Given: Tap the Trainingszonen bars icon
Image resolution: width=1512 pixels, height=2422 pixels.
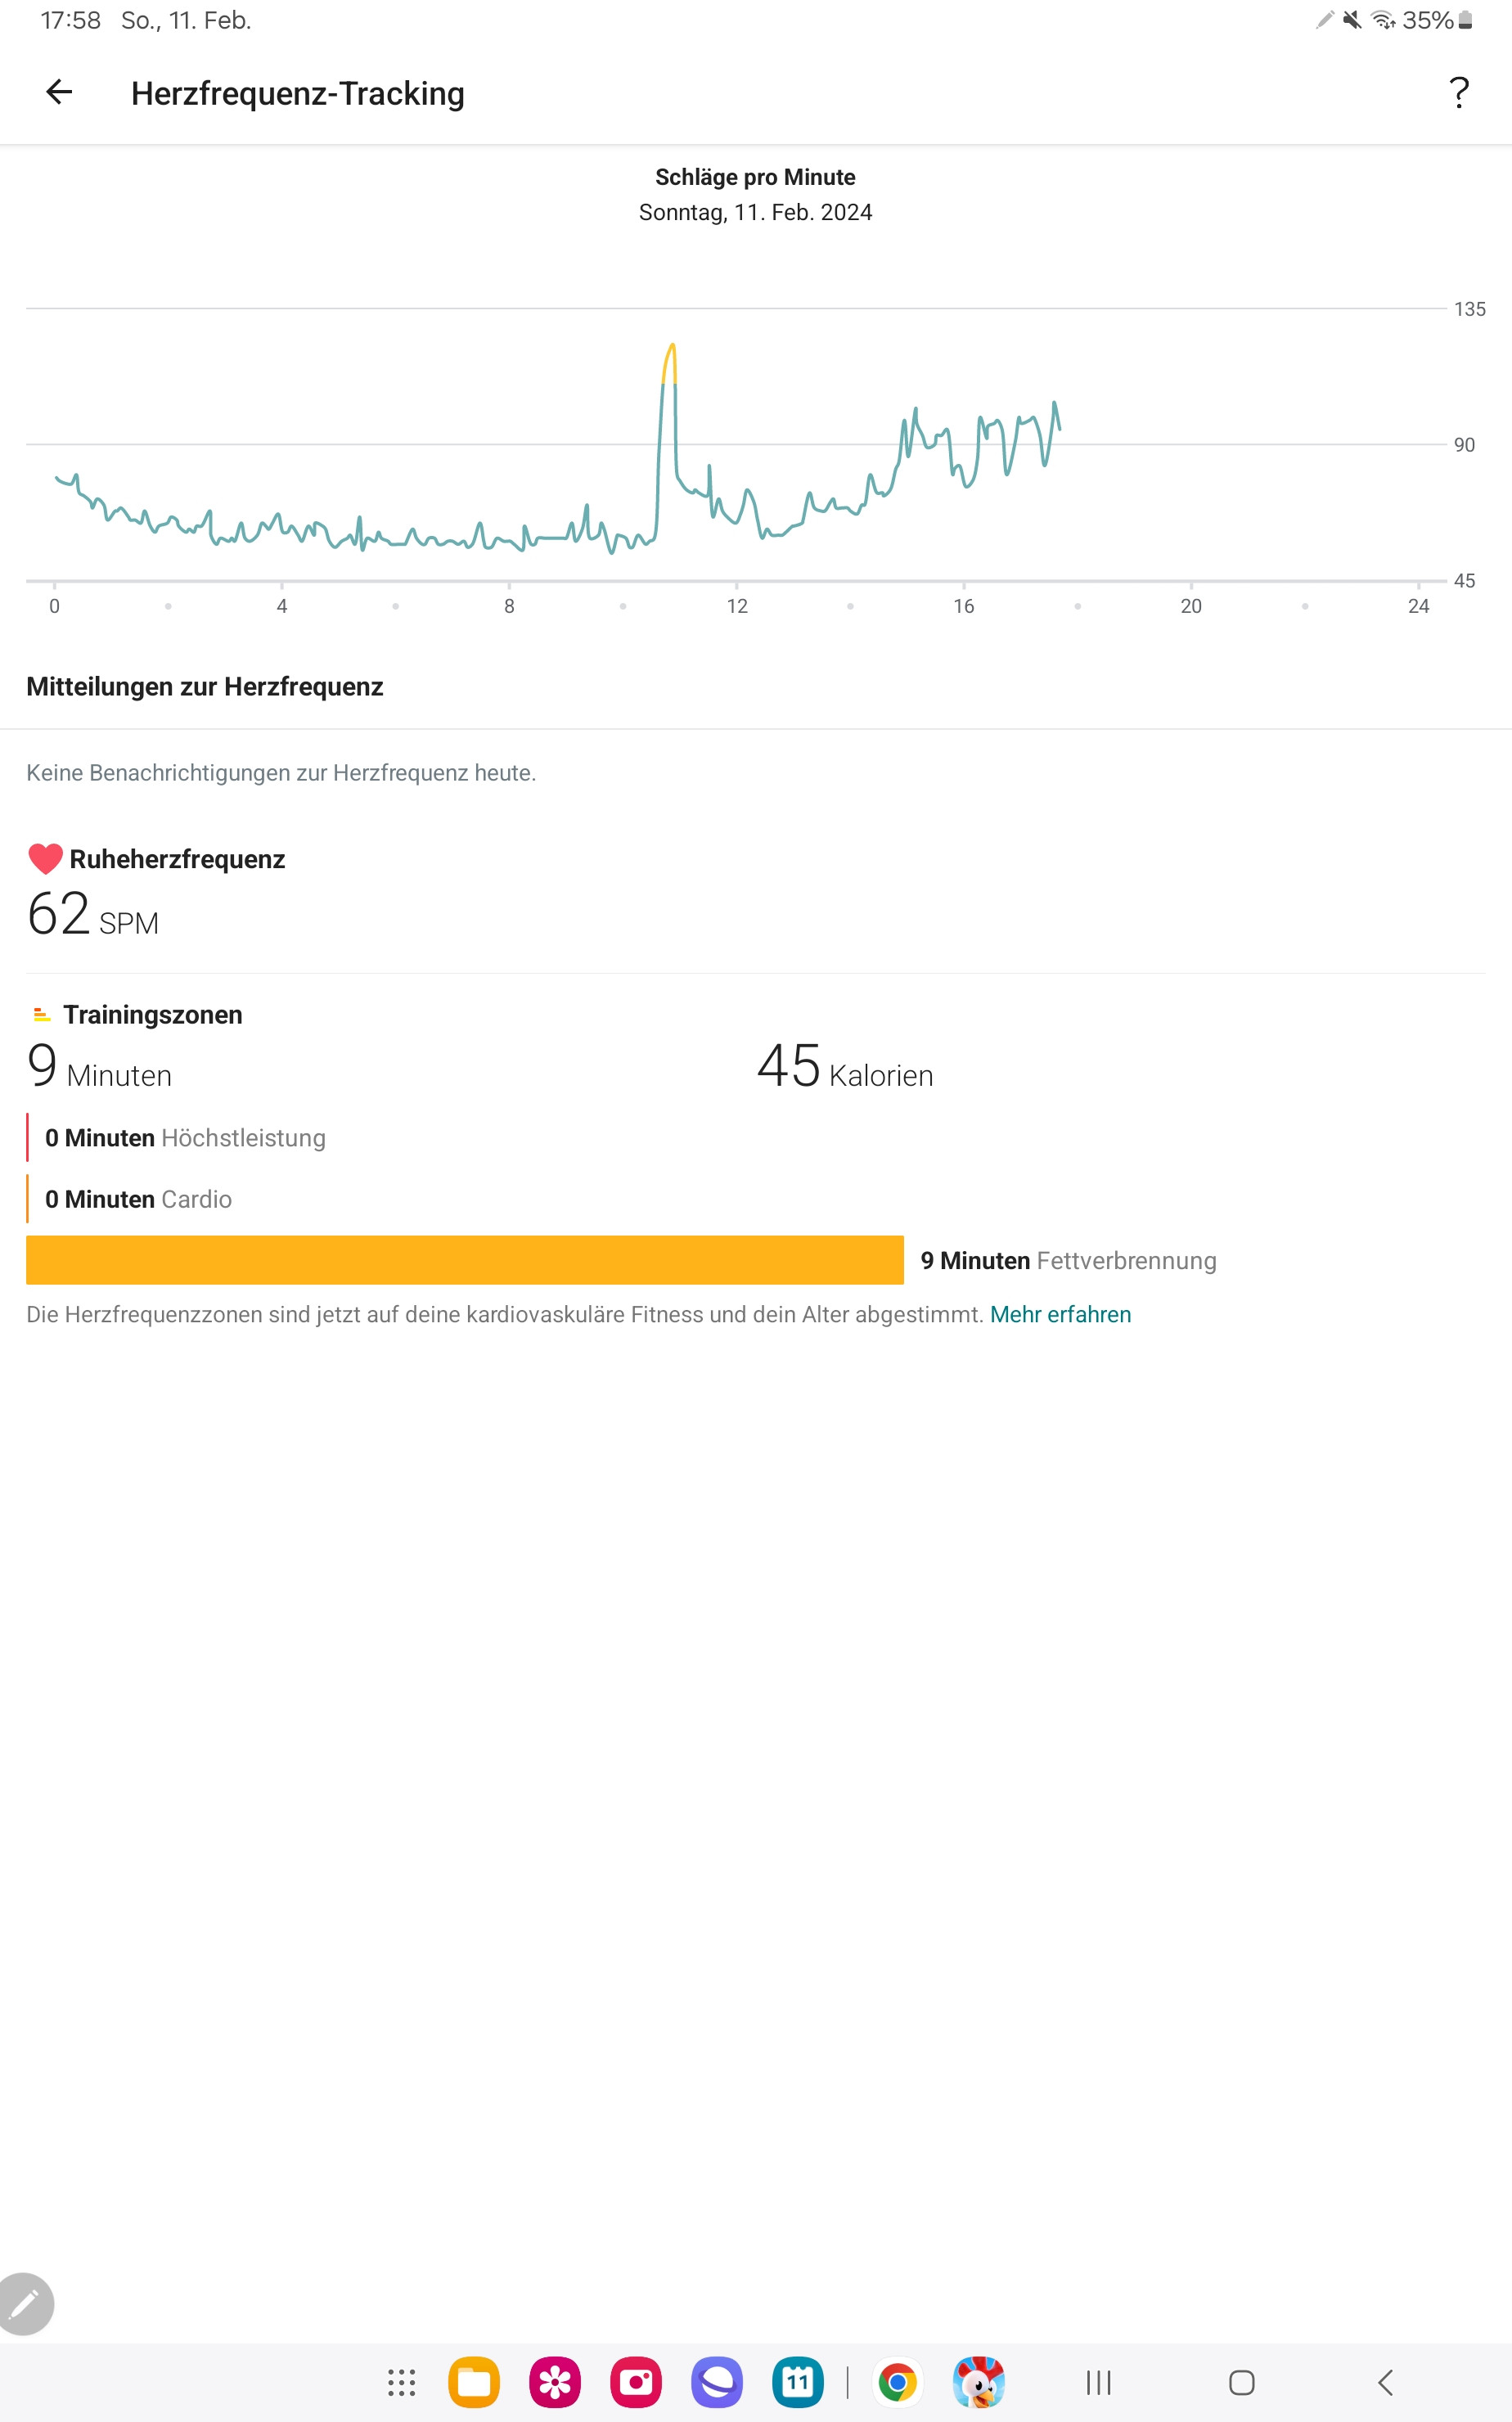Looking at the screenshot, I should 41,1015.
